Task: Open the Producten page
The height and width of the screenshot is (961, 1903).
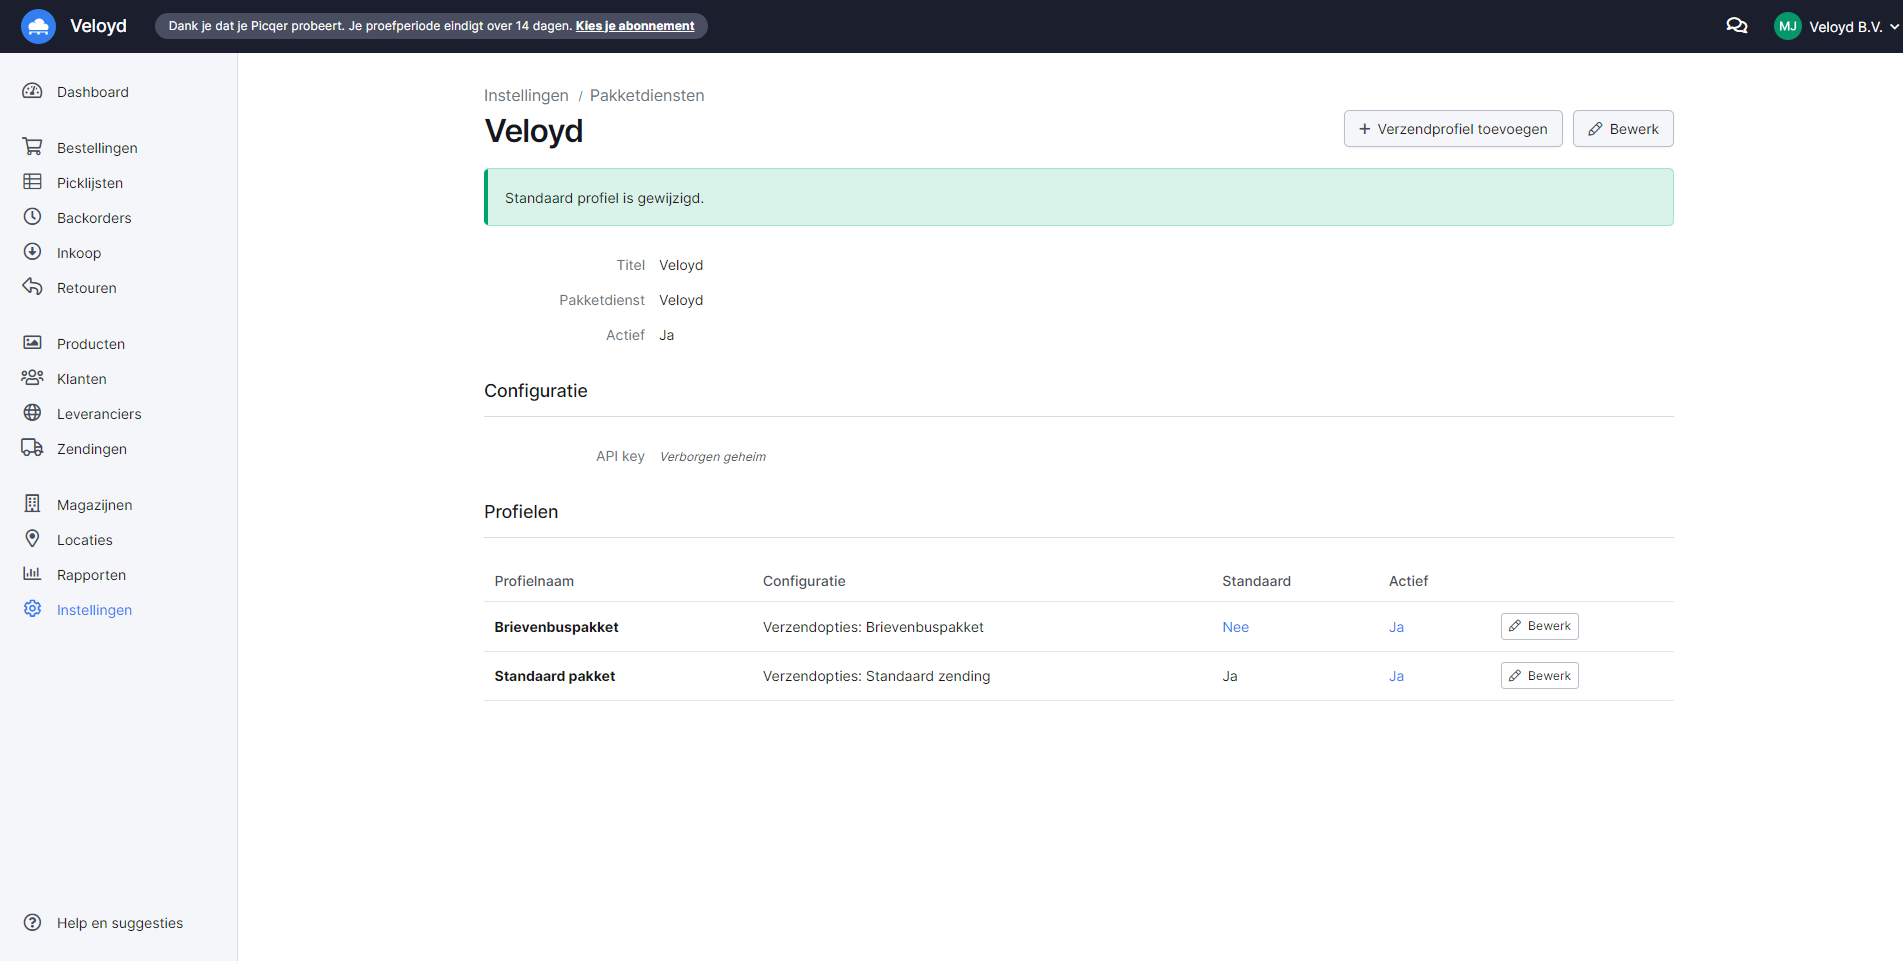Action: (91, 344)
